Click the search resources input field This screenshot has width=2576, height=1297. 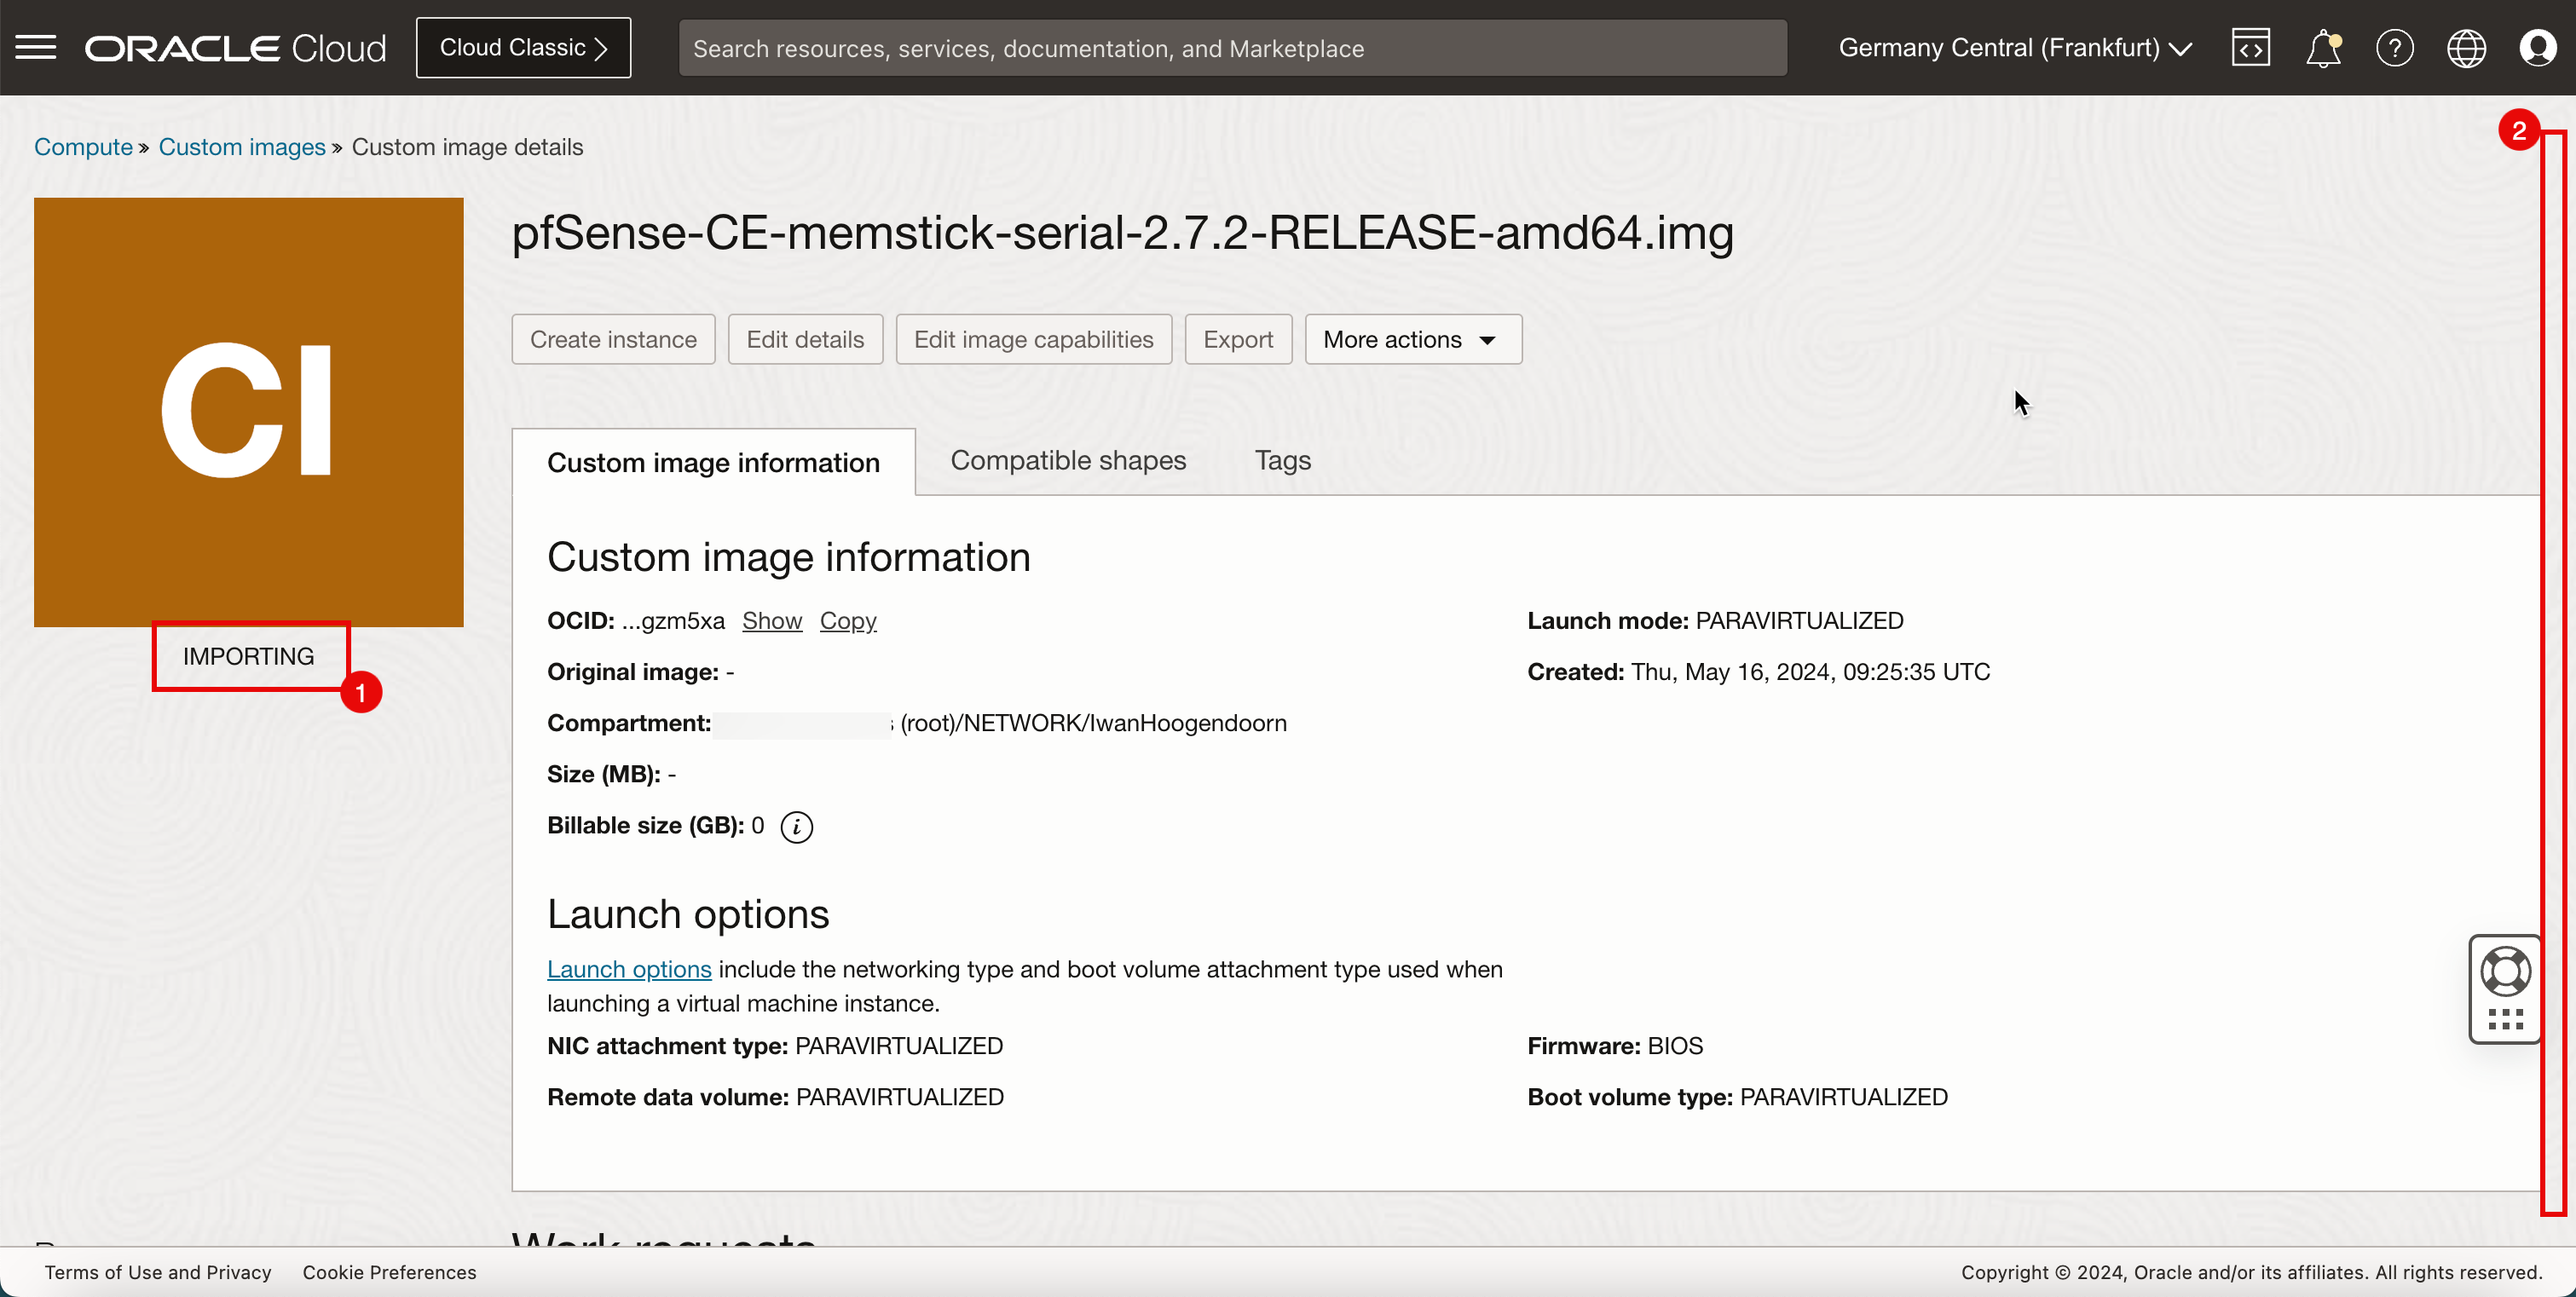tap(1232, 48)
